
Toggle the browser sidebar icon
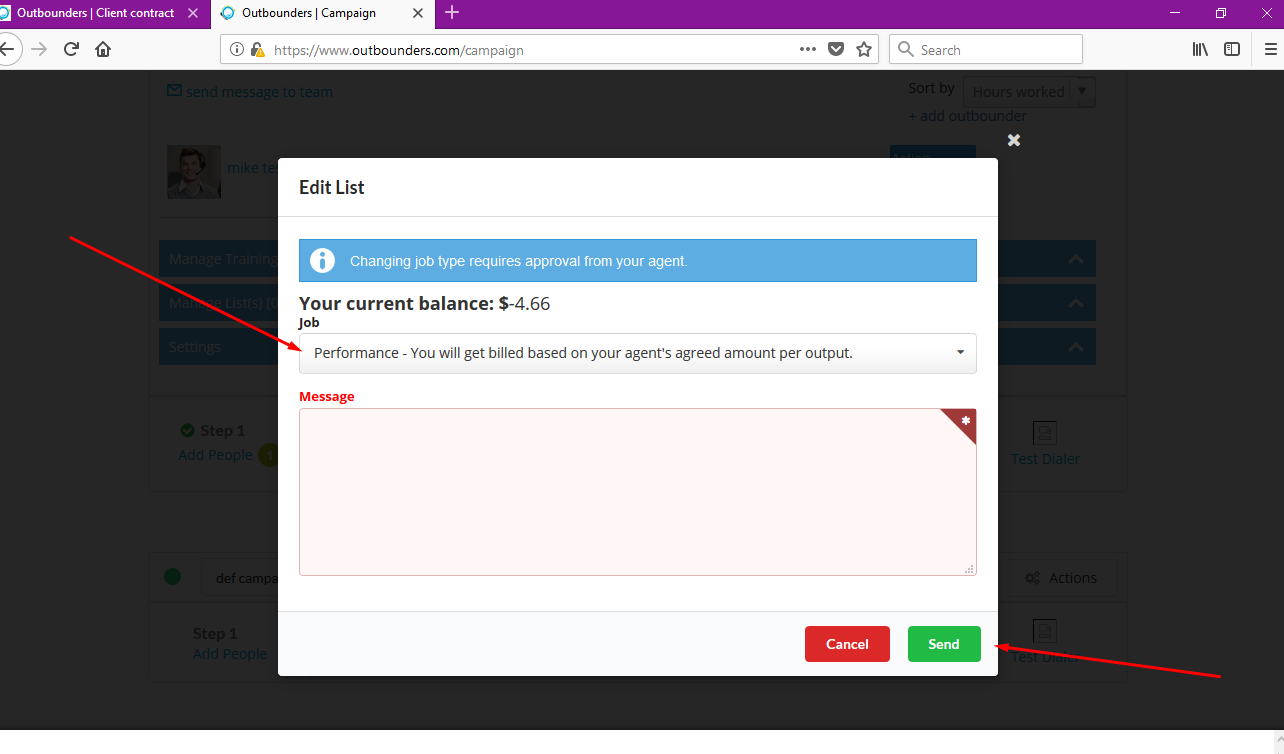tap(1232, 49)
